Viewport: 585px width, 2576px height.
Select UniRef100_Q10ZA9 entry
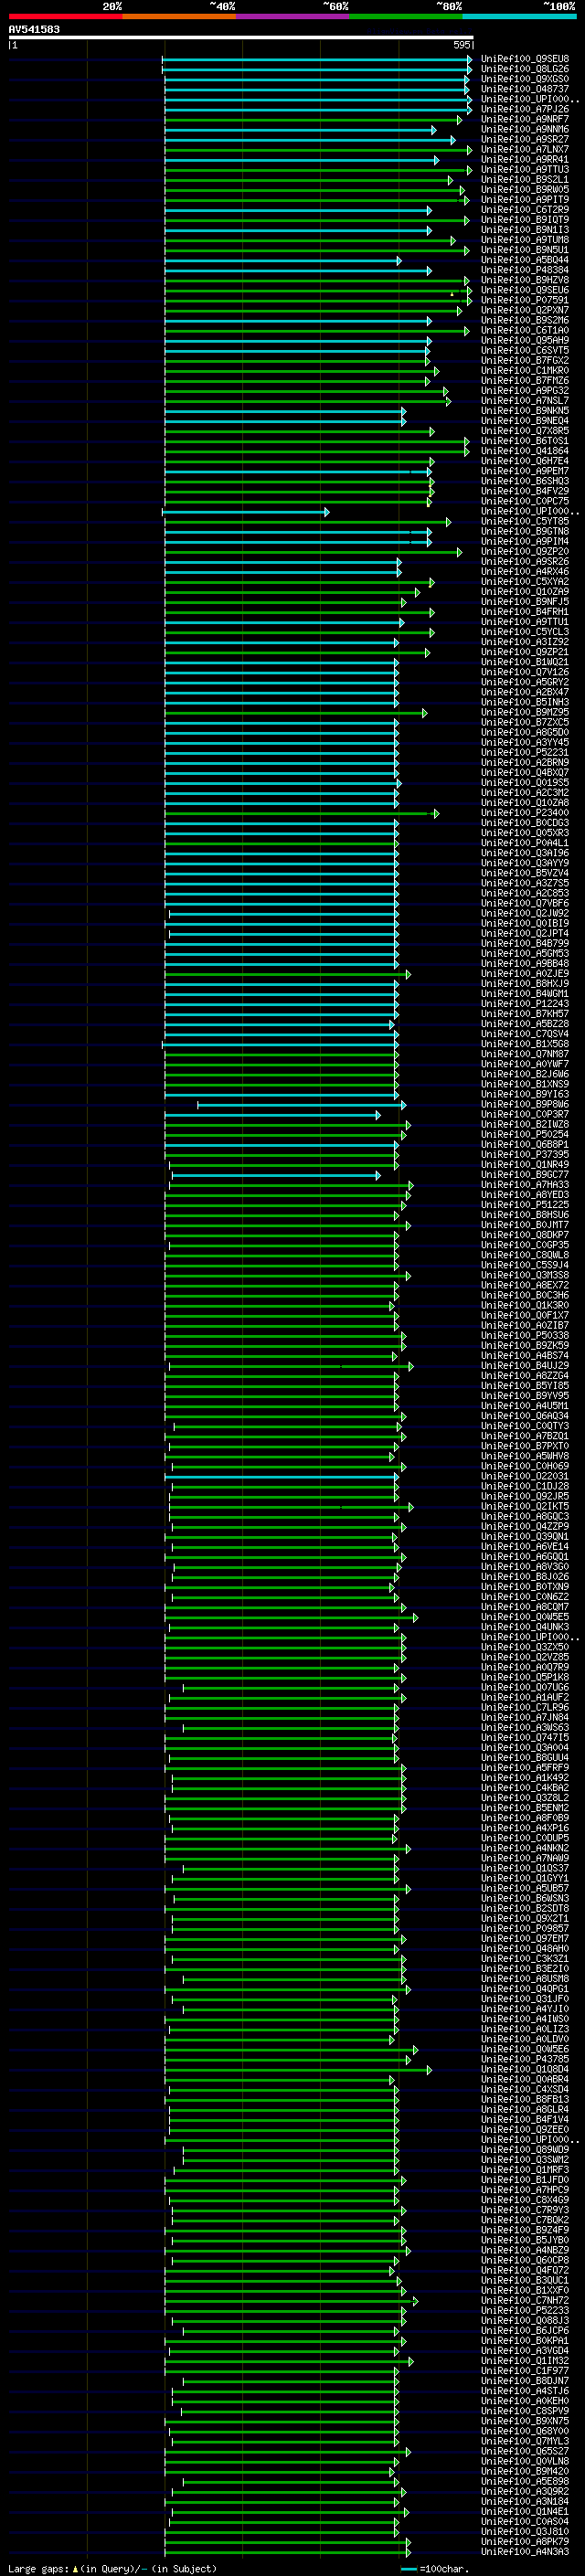pos(525,592)
